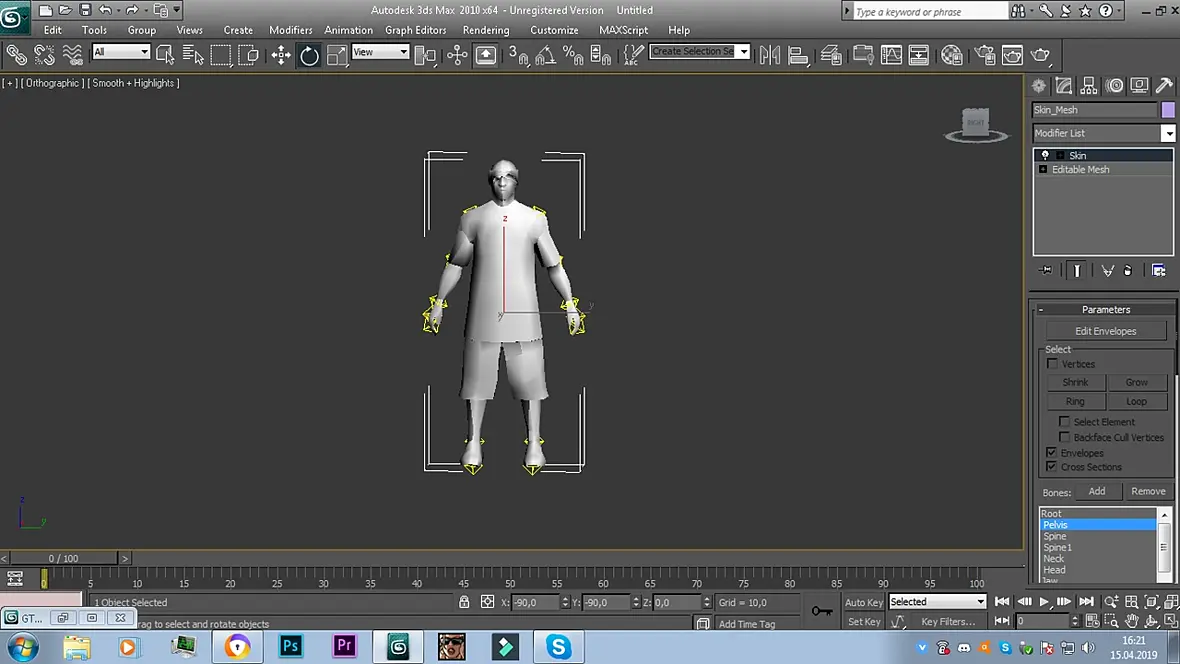Open the Utilities hammer panel
Viewport: 1180px width, 664px height.
(x=1163, y=86)
